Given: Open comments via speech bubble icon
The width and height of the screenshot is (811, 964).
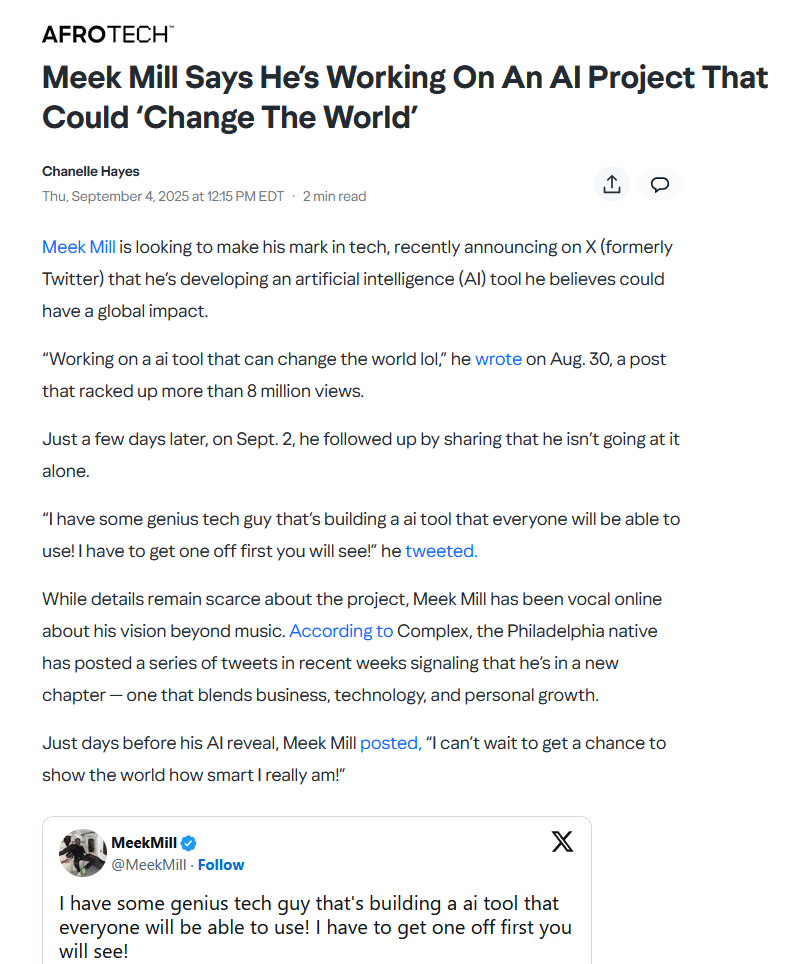Looking at the screenshot, I should [660, 184].
